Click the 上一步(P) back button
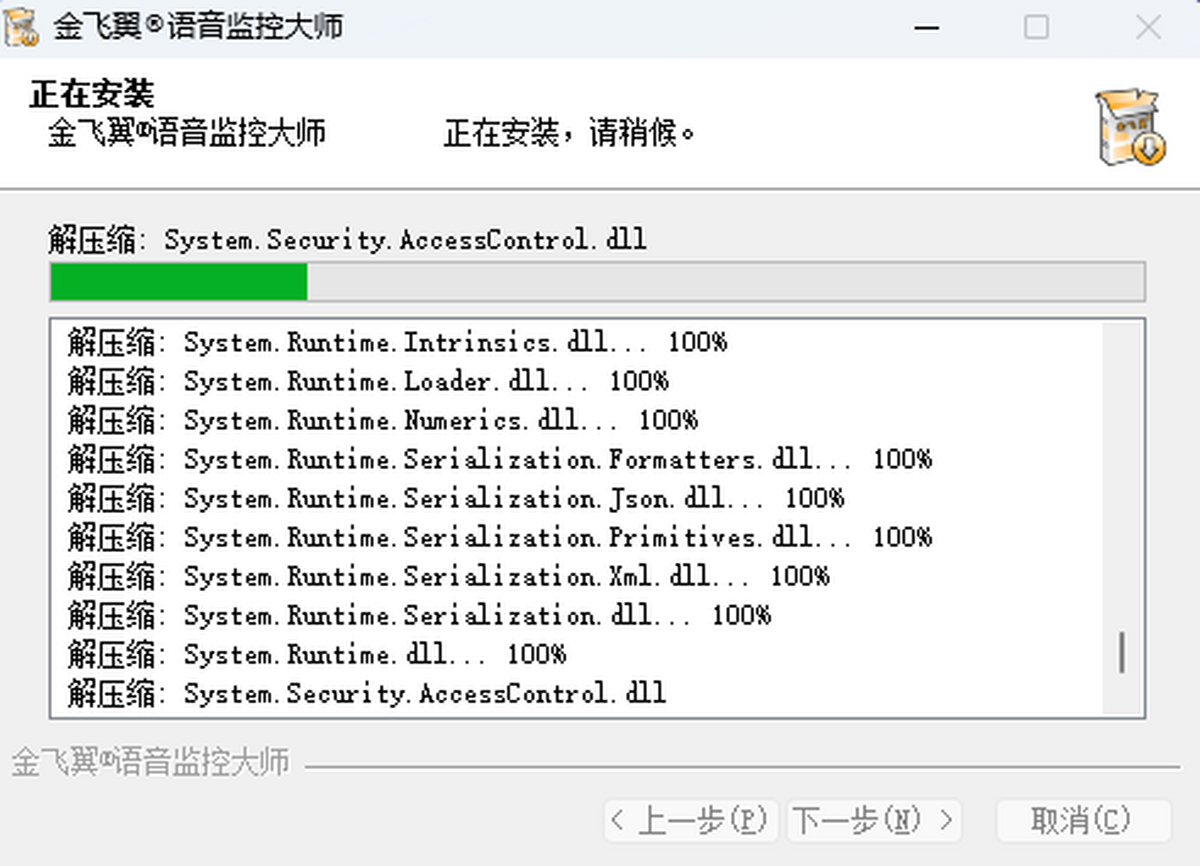The height and width of the screenshot is (866, 1200). pyautogui.click(x=692, y=821)
